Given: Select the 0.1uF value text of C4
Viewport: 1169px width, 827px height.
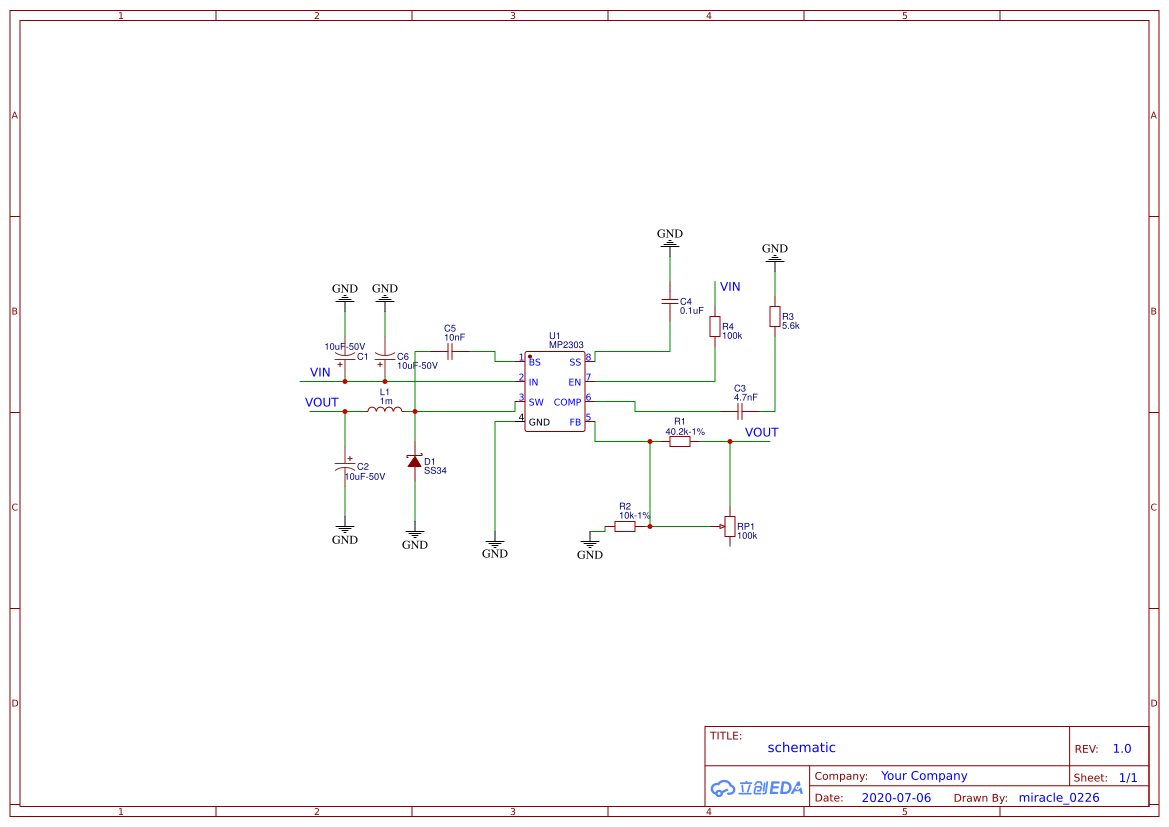Looking at the screenshot, I should point(691,310).
